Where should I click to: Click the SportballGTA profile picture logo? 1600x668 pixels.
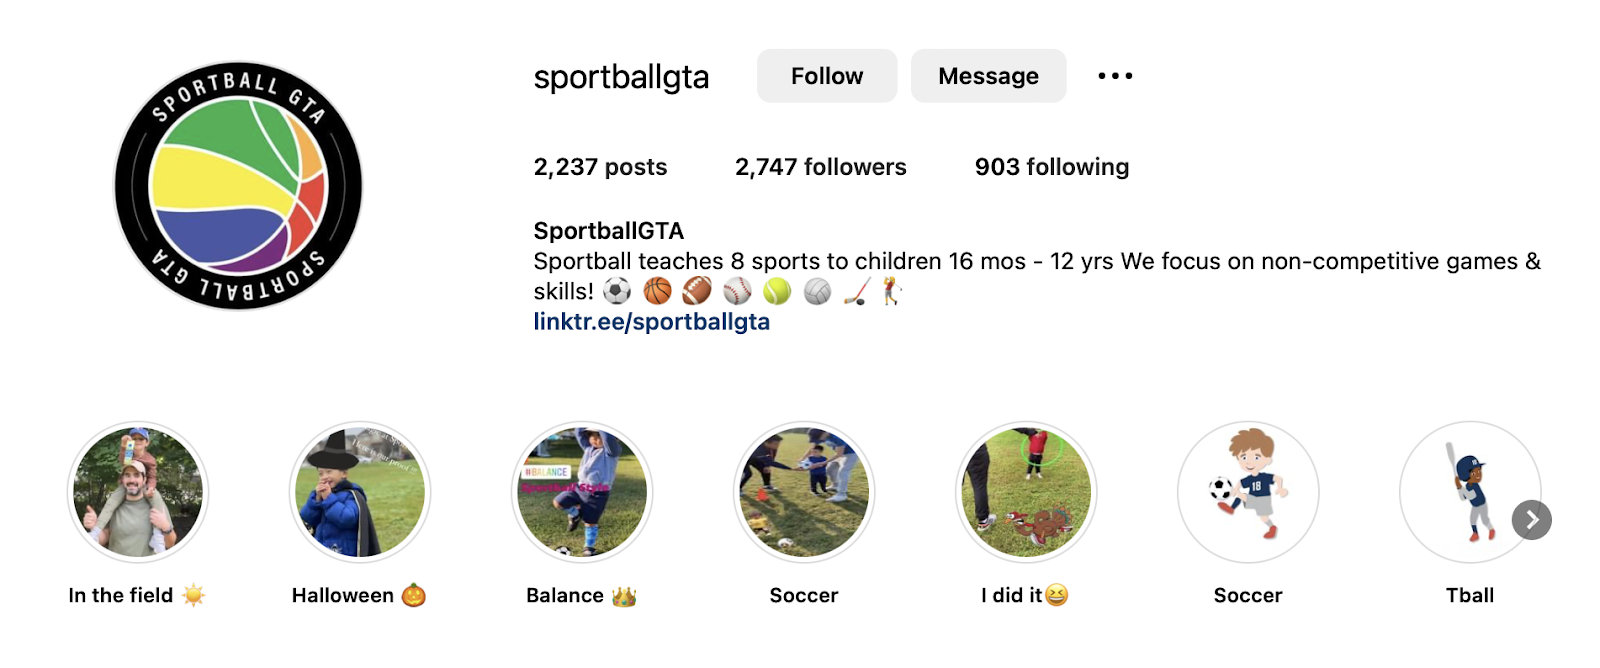pyautogui.click(x=238, y=186)
